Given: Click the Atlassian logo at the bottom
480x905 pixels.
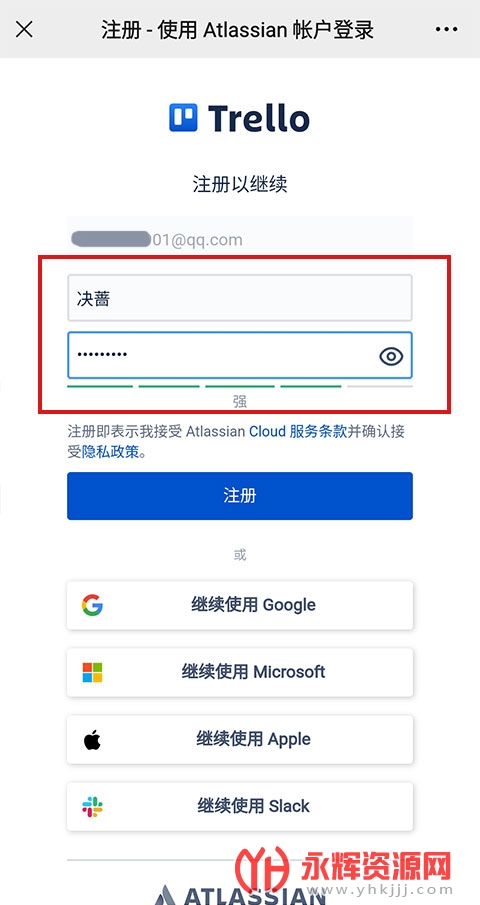Looking at the screenshot, I should [x=239, y=894].
